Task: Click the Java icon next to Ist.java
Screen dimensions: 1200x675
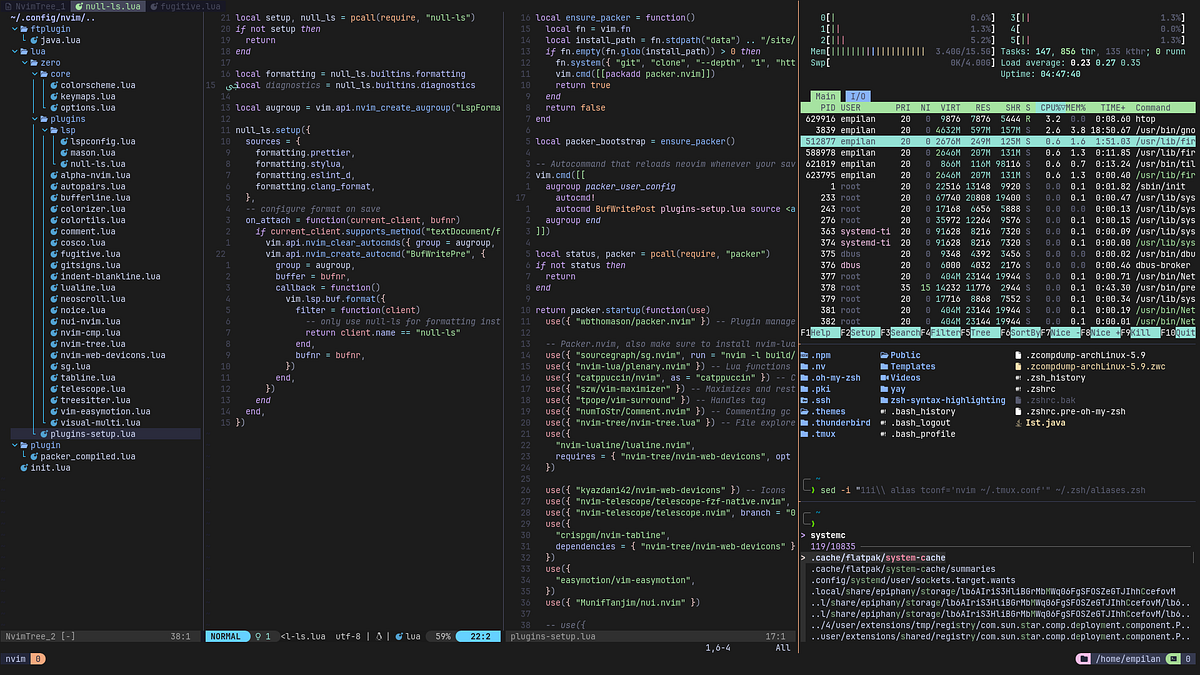Action: [x=1018, y=423]
